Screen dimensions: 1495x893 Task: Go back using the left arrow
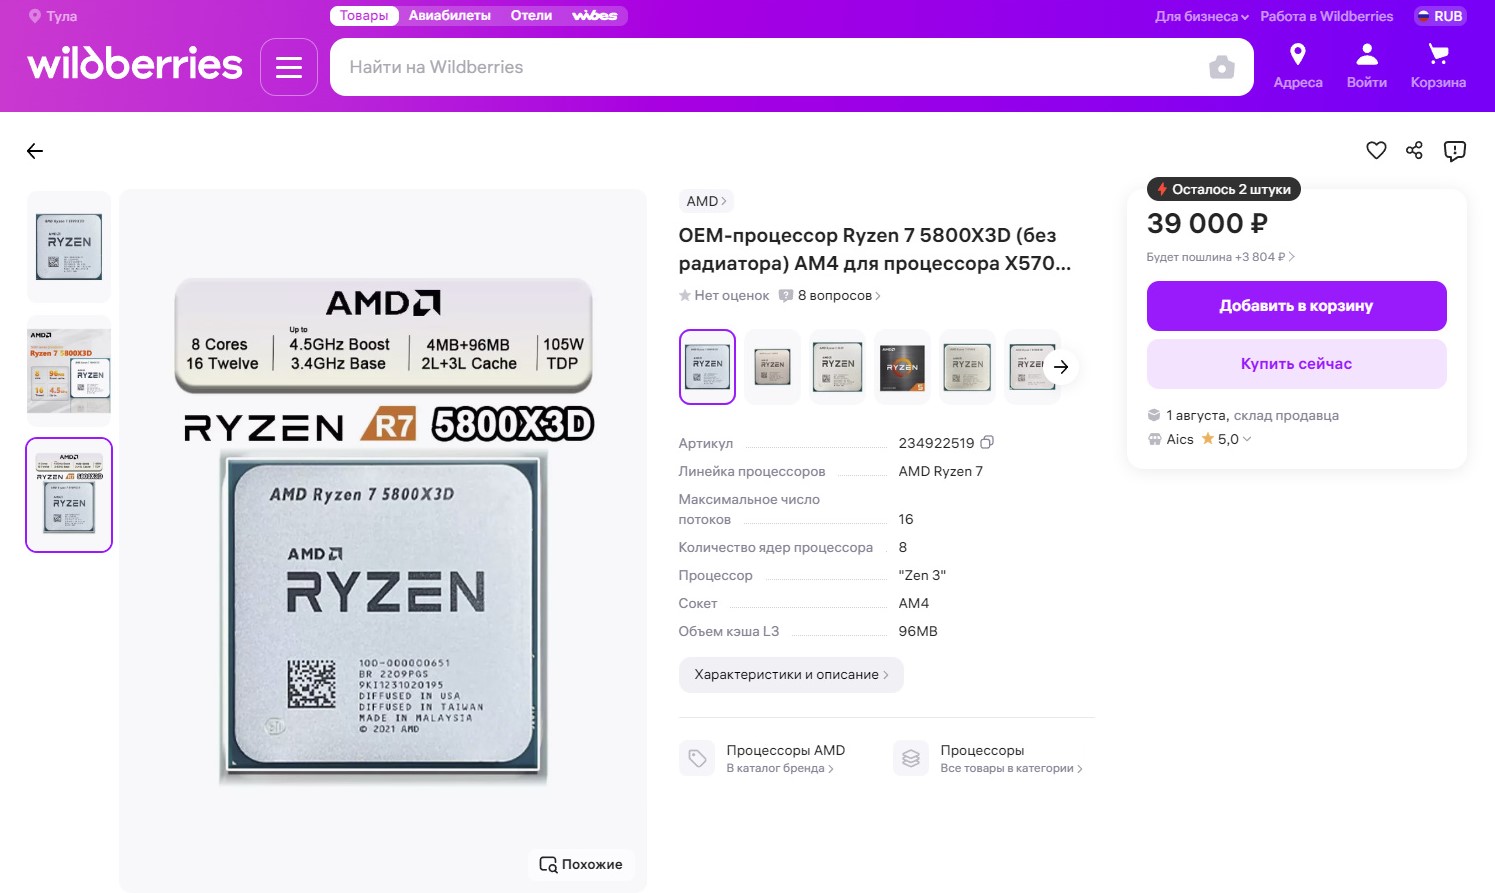pos(35,151)
